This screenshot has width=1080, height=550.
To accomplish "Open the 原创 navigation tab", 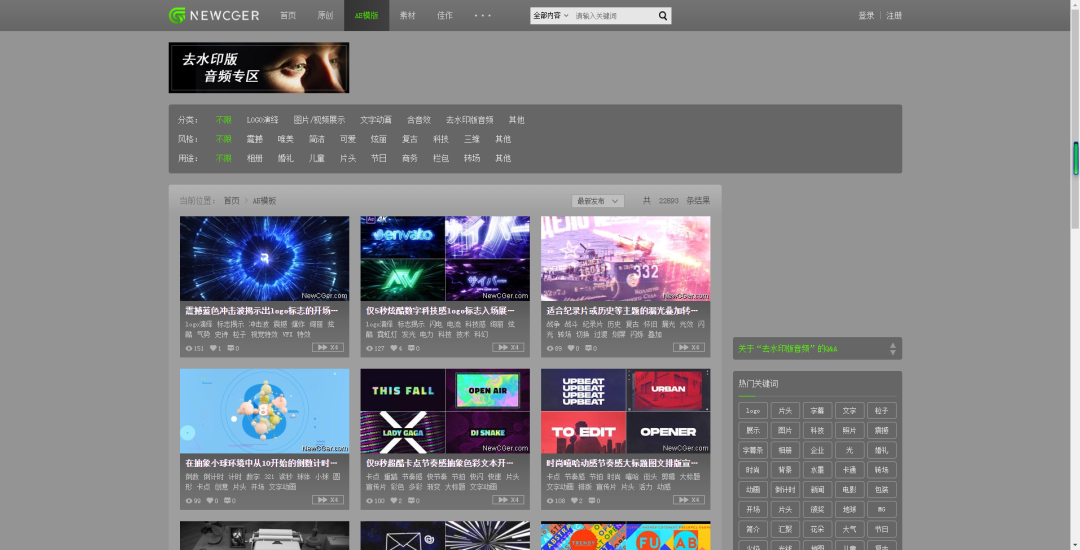I will coord(325,15).
